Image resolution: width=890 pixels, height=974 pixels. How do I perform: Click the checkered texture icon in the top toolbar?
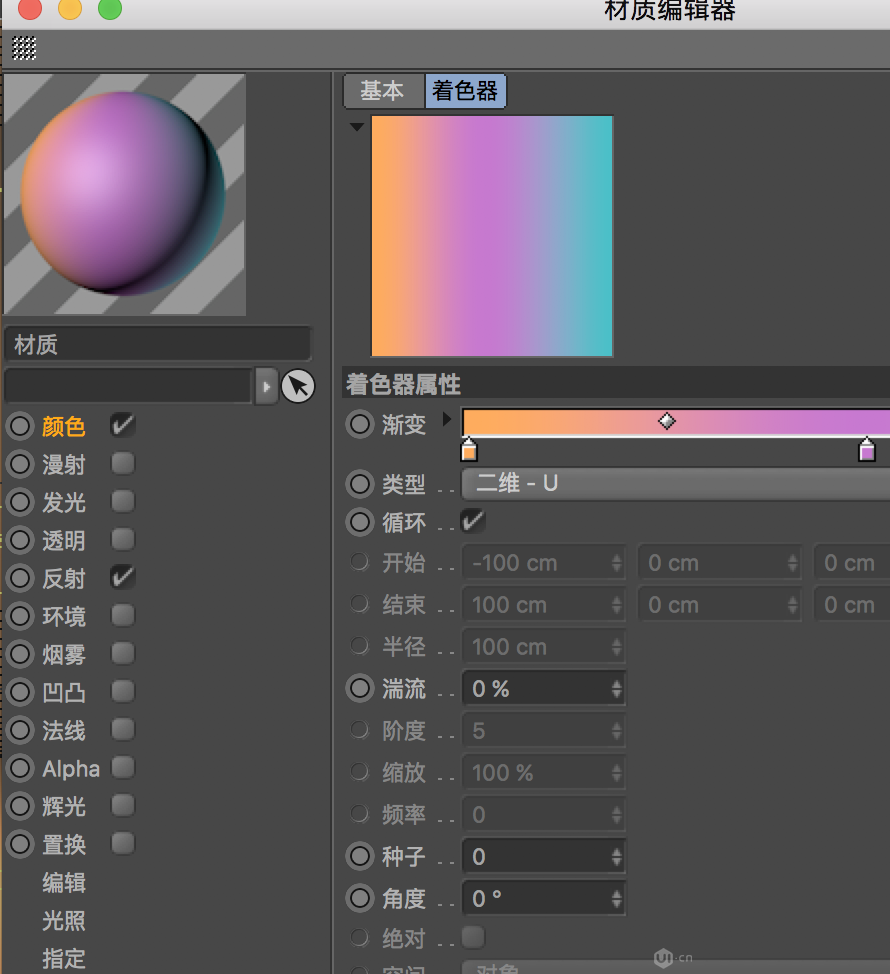click(22, 47)
